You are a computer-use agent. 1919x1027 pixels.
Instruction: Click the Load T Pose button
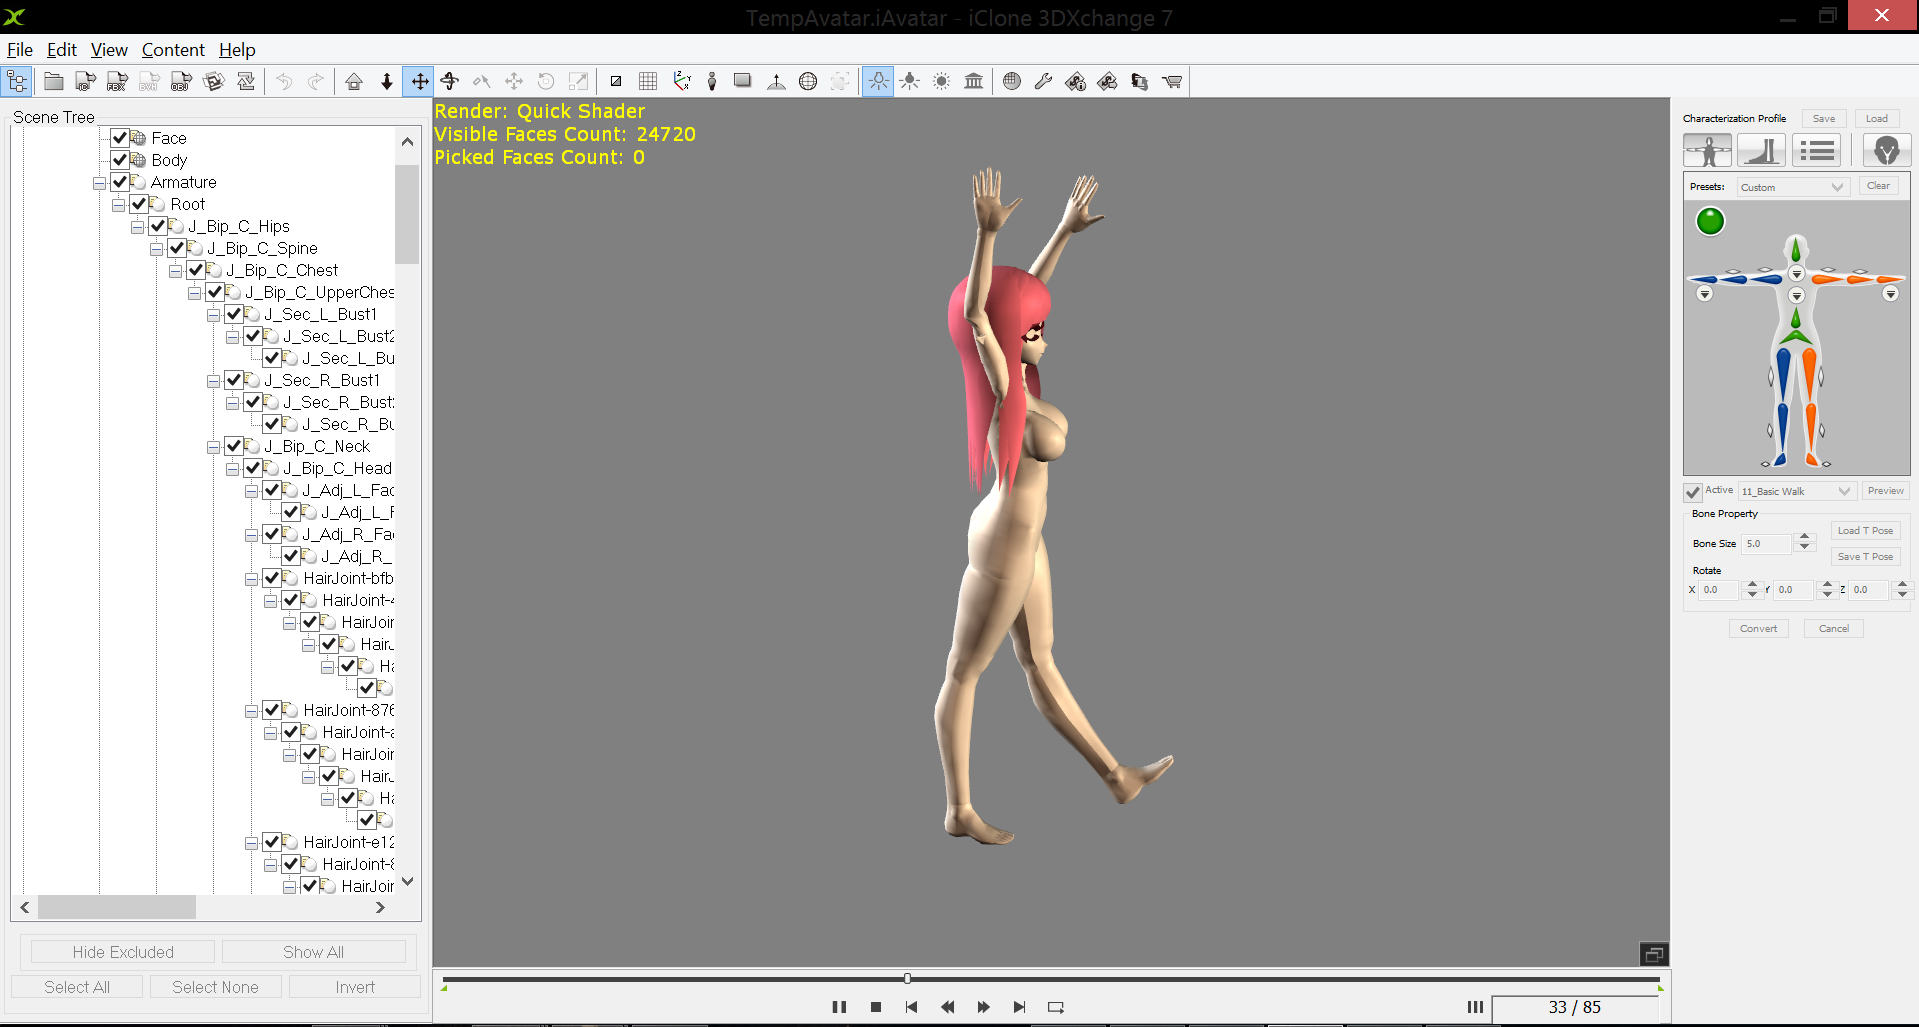tap(1865, 531)
